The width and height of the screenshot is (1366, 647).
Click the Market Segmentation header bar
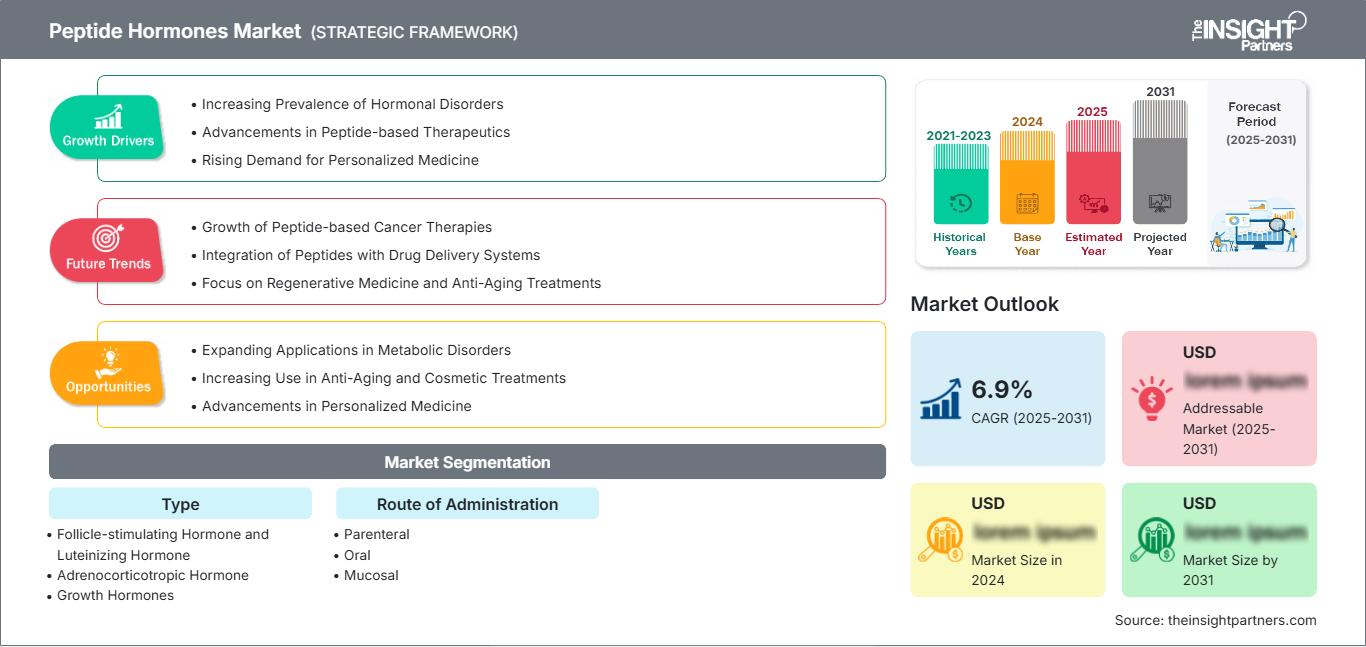coord(467,461)
